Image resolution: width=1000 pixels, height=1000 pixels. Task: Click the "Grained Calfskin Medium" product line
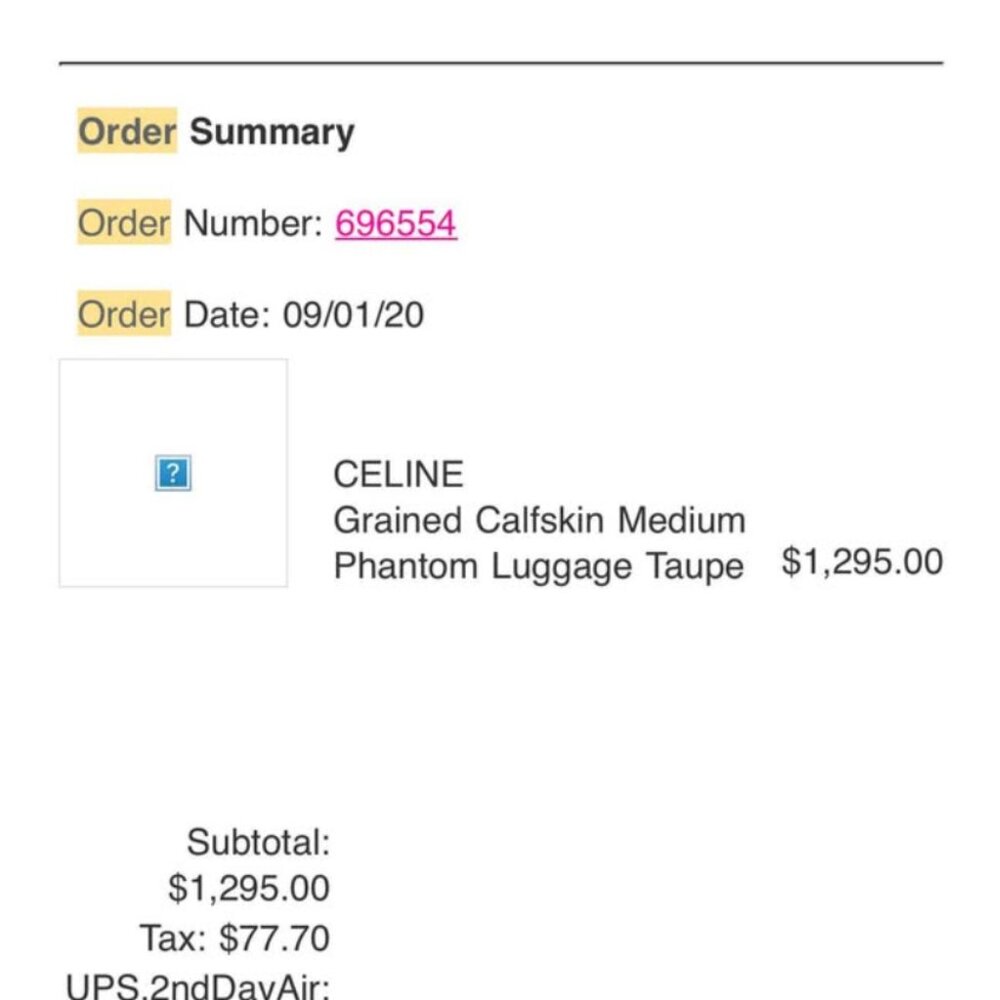click(539, 520)
